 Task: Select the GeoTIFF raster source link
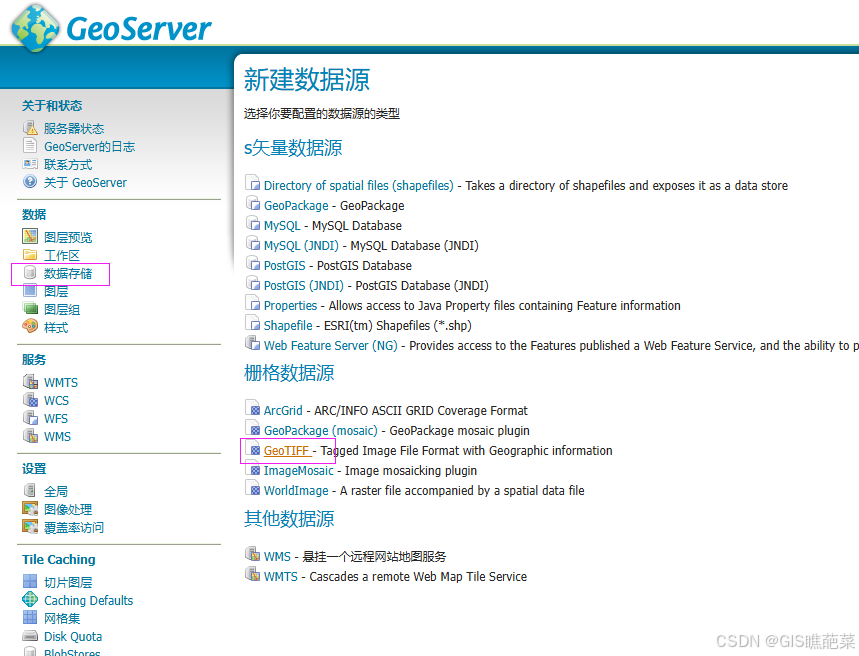coord(287,450)
